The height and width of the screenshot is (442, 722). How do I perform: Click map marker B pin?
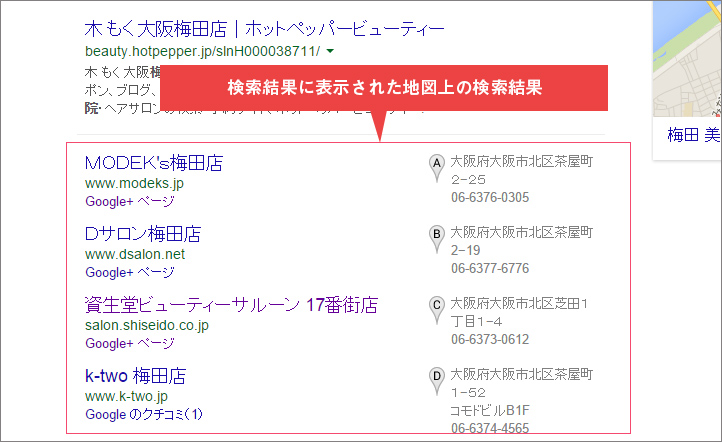click(437, 239)
